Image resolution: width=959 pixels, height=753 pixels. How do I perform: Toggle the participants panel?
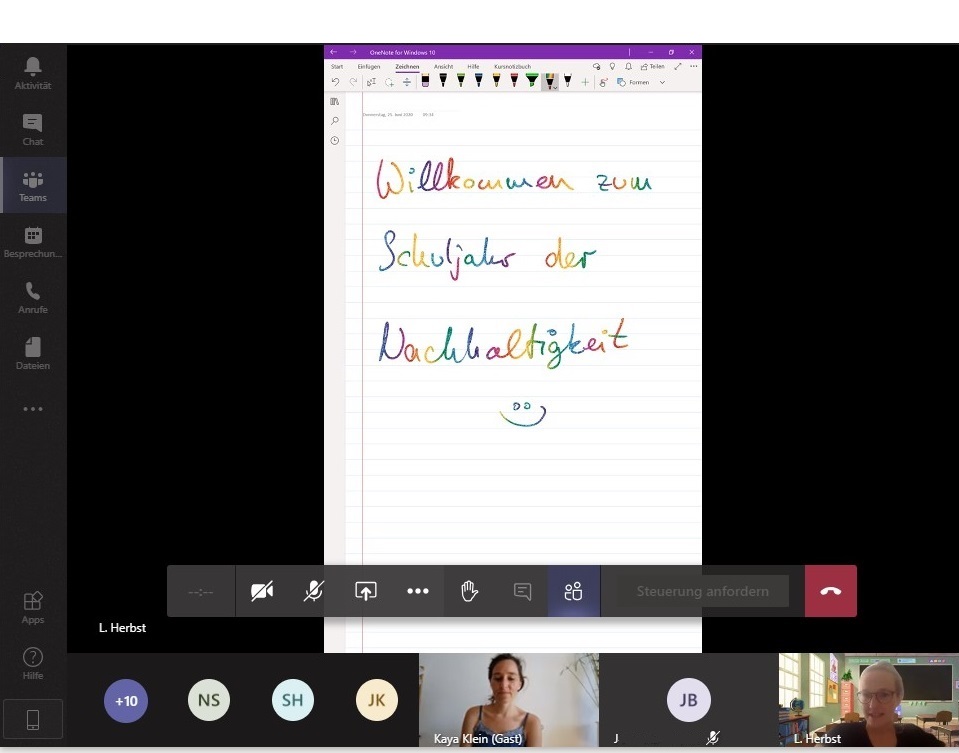point(573,591)
